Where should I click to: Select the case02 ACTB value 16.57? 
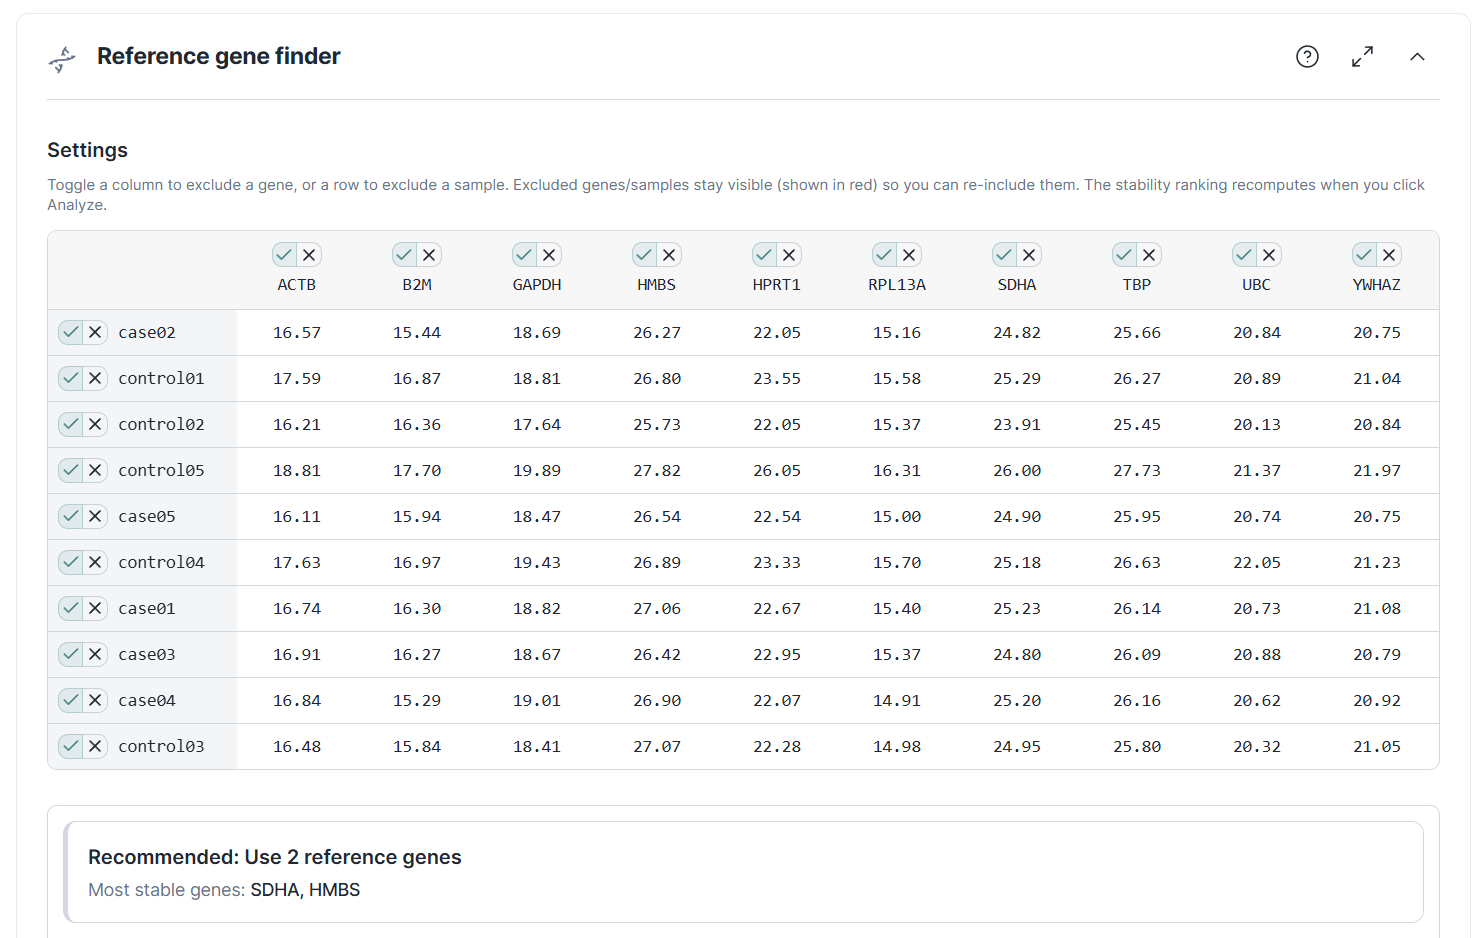(297, 332)
